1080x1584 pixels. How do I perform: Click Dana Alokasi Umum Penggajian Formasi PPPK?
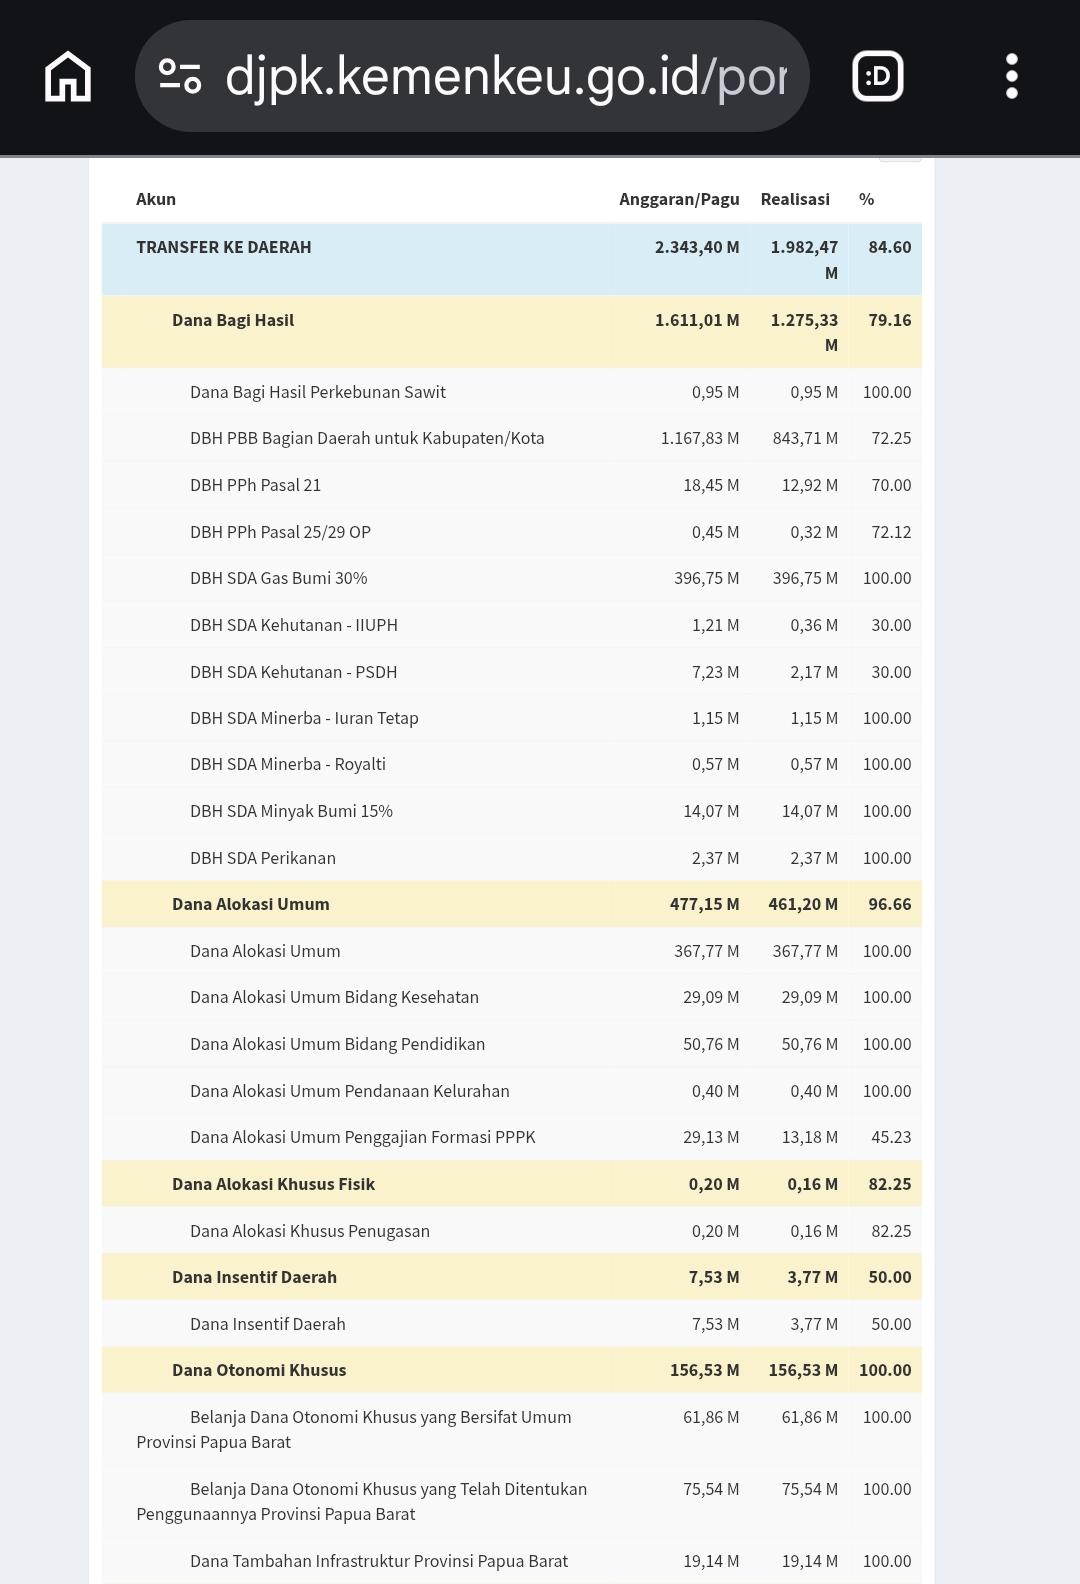pyautogui.click(x=363, y=1137)
